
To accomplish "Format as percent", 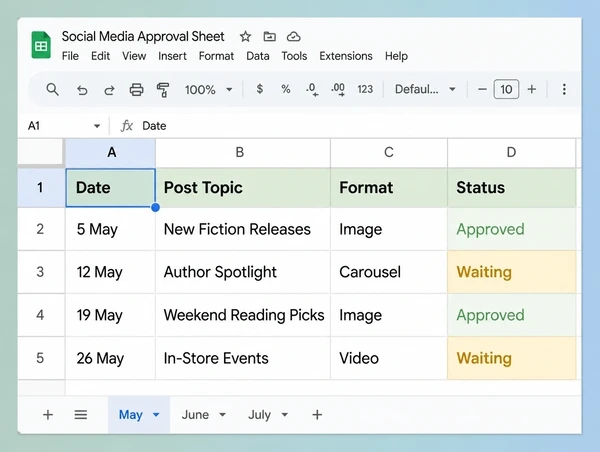I will [x=285, y=89].
